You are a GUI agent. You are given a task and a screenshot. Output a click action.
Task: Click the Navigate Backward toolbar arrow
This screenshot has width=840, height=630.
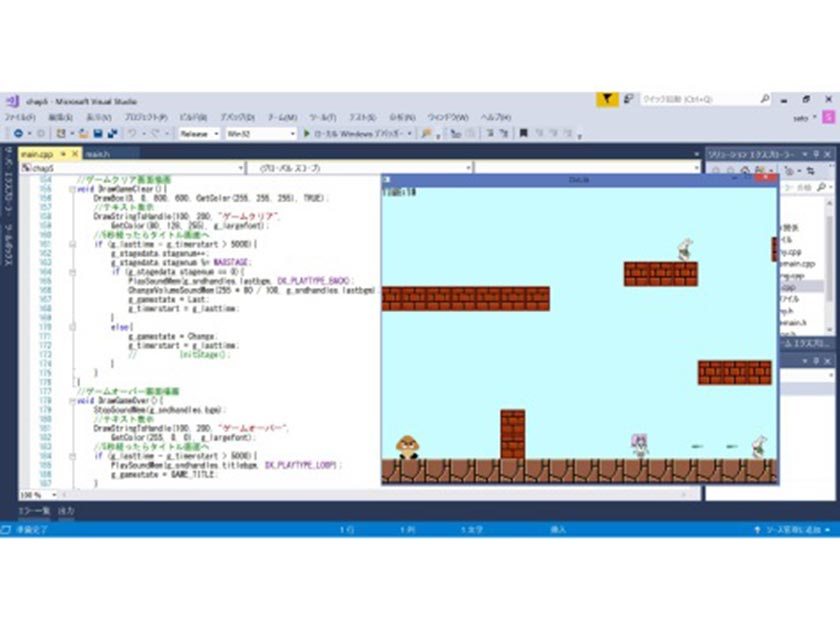18,133
